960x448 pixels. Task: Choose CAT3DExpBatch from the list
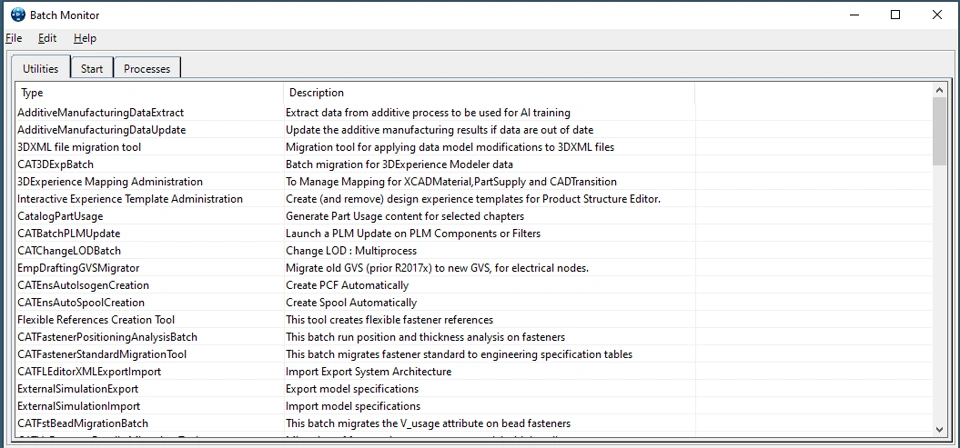[x=56, y=164]
